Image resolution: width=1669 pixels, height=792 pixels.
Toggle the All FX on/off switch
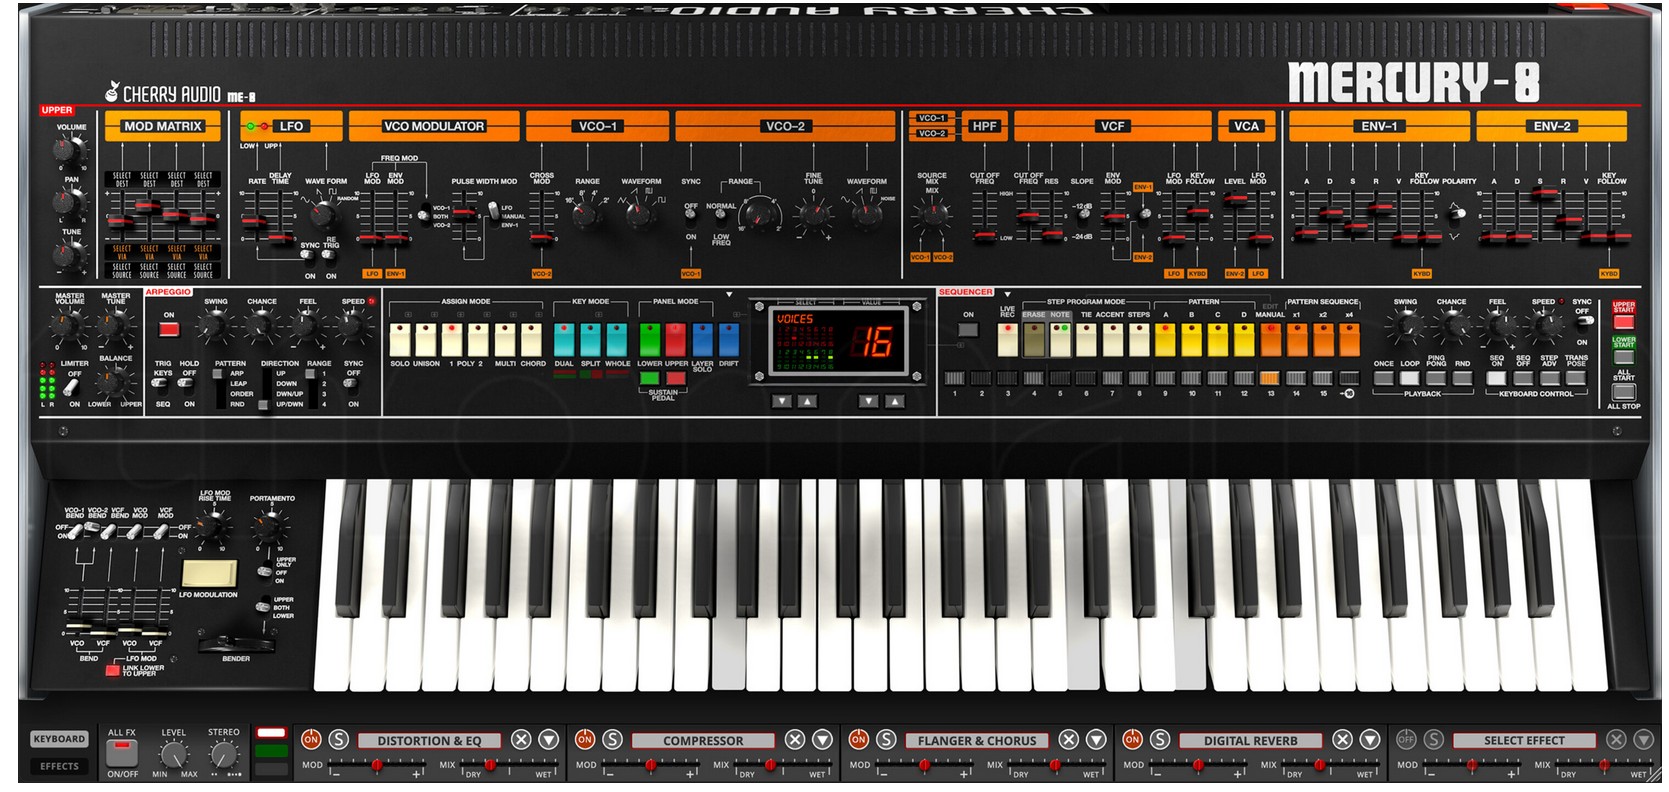[x=122, y=751]
